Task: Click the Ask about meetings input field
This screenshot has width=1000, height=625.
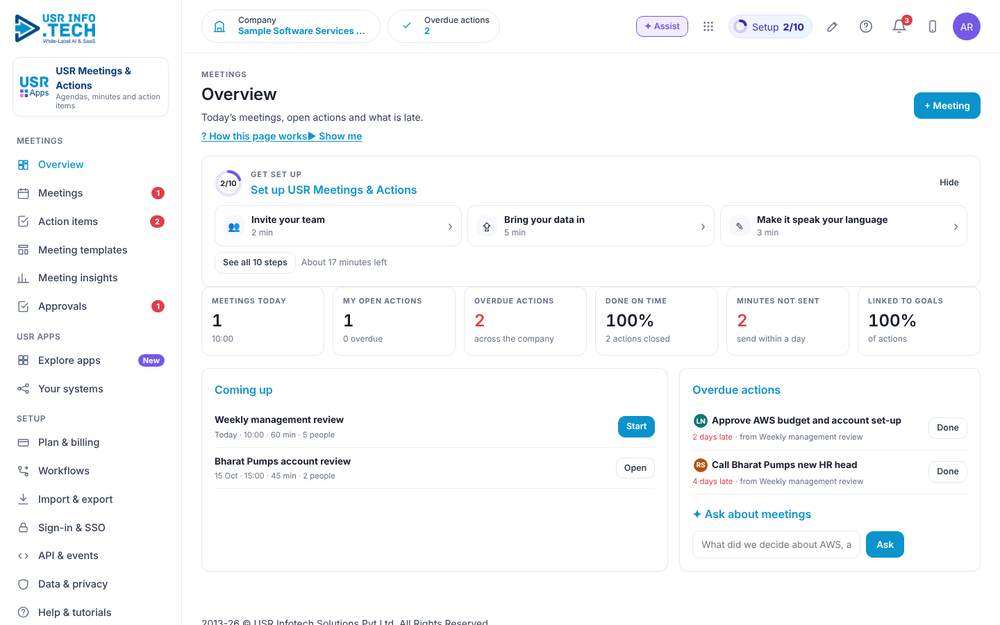Action: pyautogui.click(x=776, y=545)
